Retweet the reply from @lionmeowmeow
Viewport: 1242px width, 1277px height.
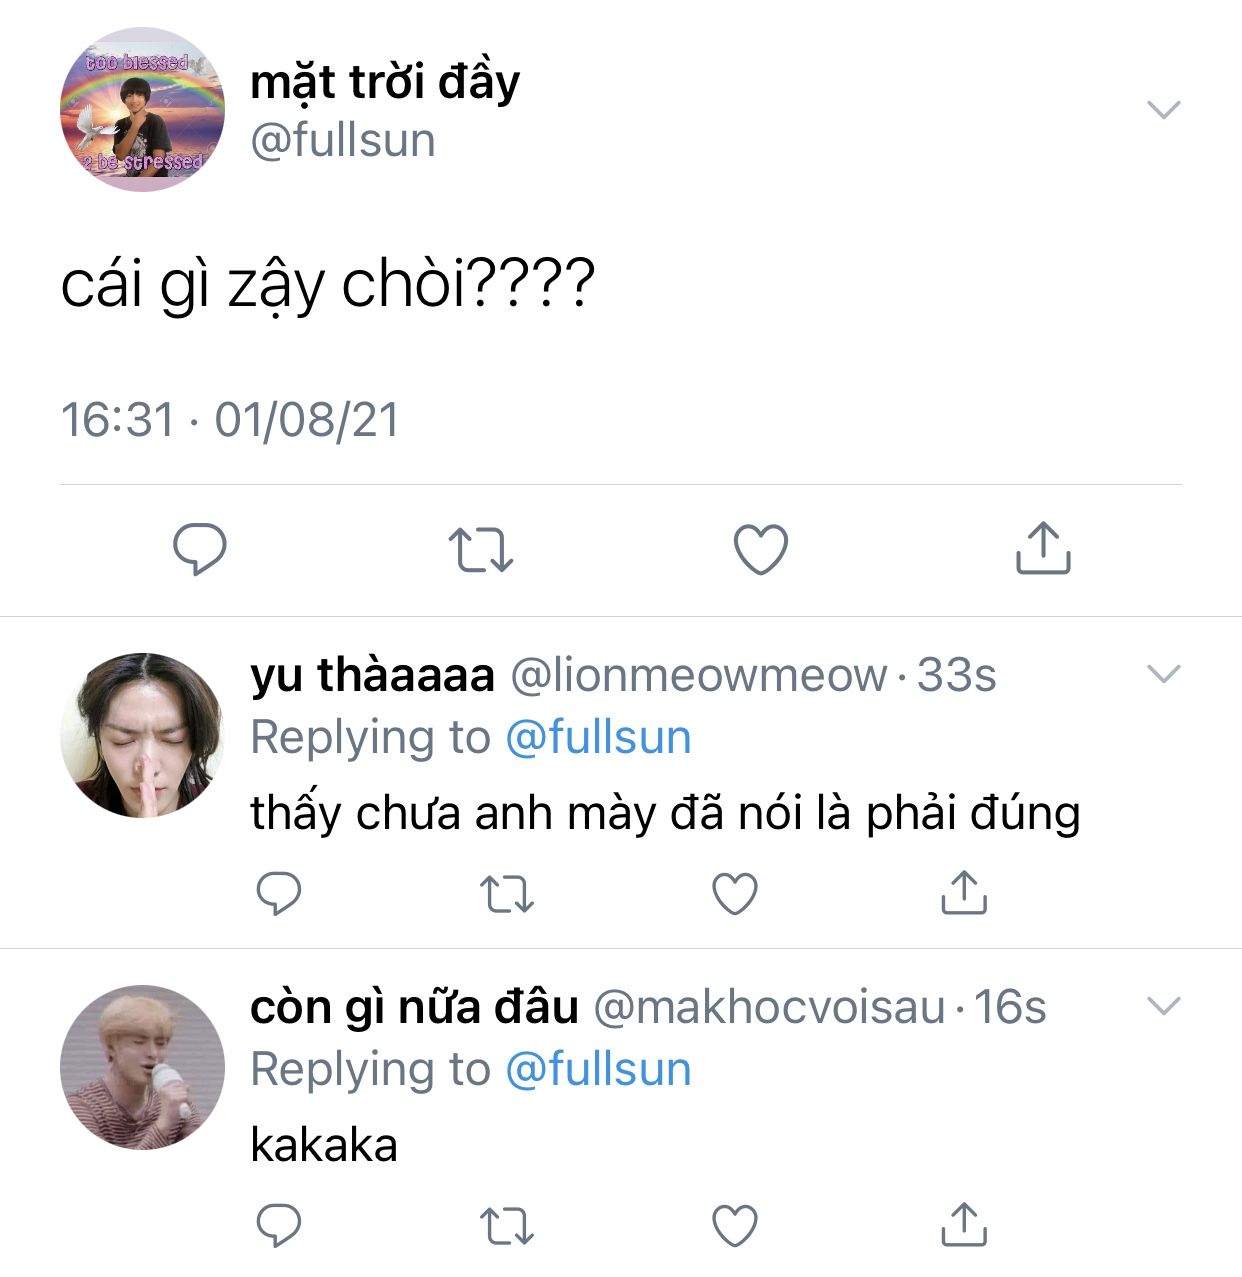(507, 894)
